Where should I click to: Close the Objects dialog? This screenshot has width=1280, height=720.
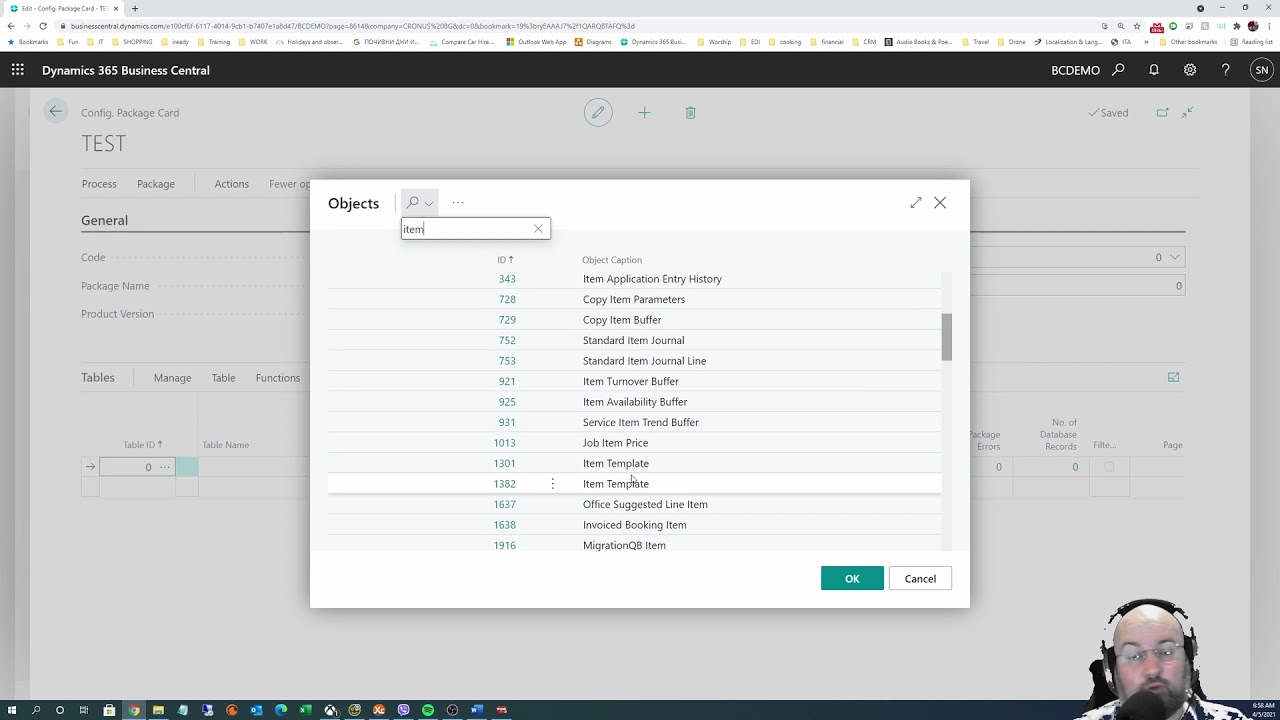(x=940, y=203)
